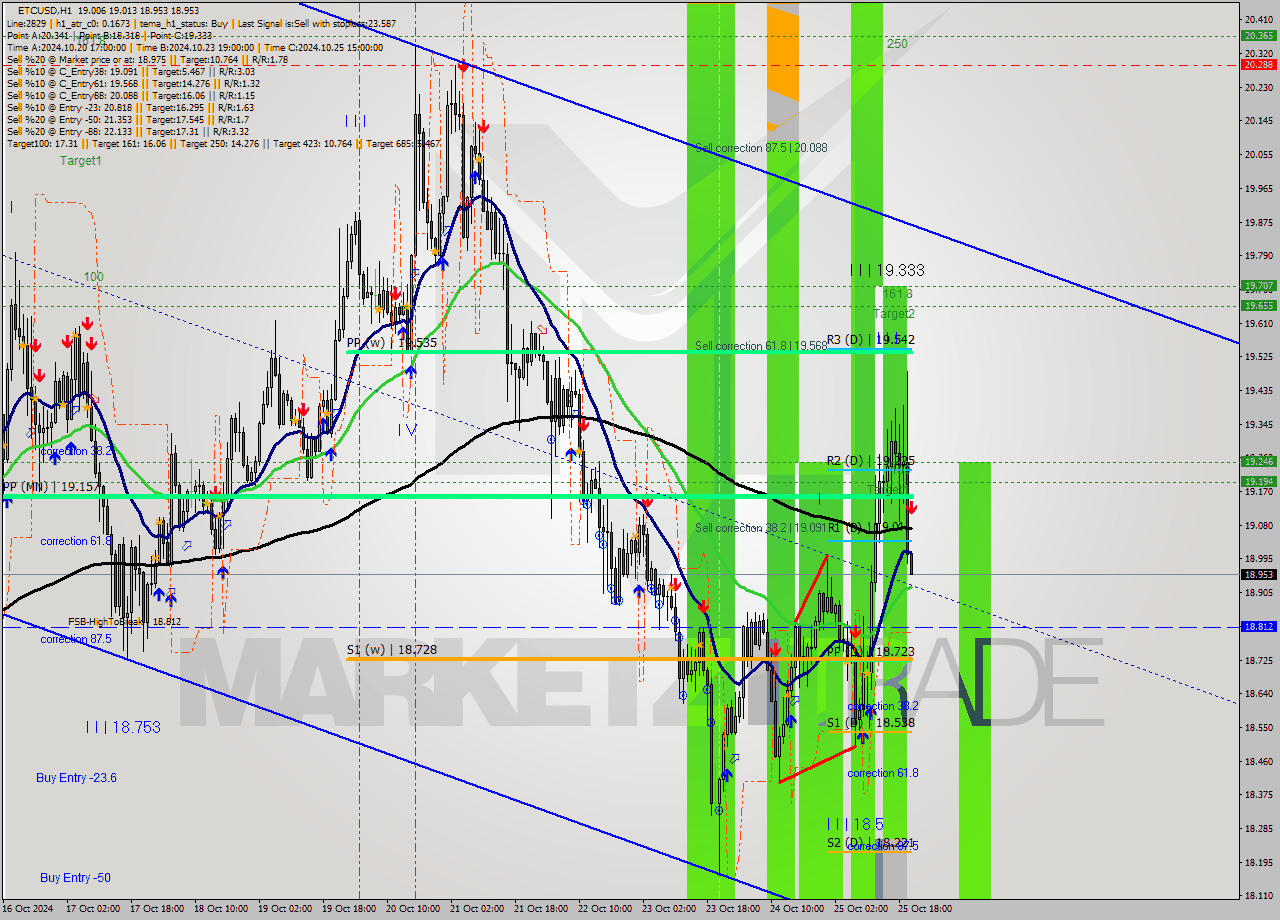The width and height of the screenshot is (1280, 920).
Task: Click the '| | | 19.333' wave label
Action: click(x=887, y=270)
